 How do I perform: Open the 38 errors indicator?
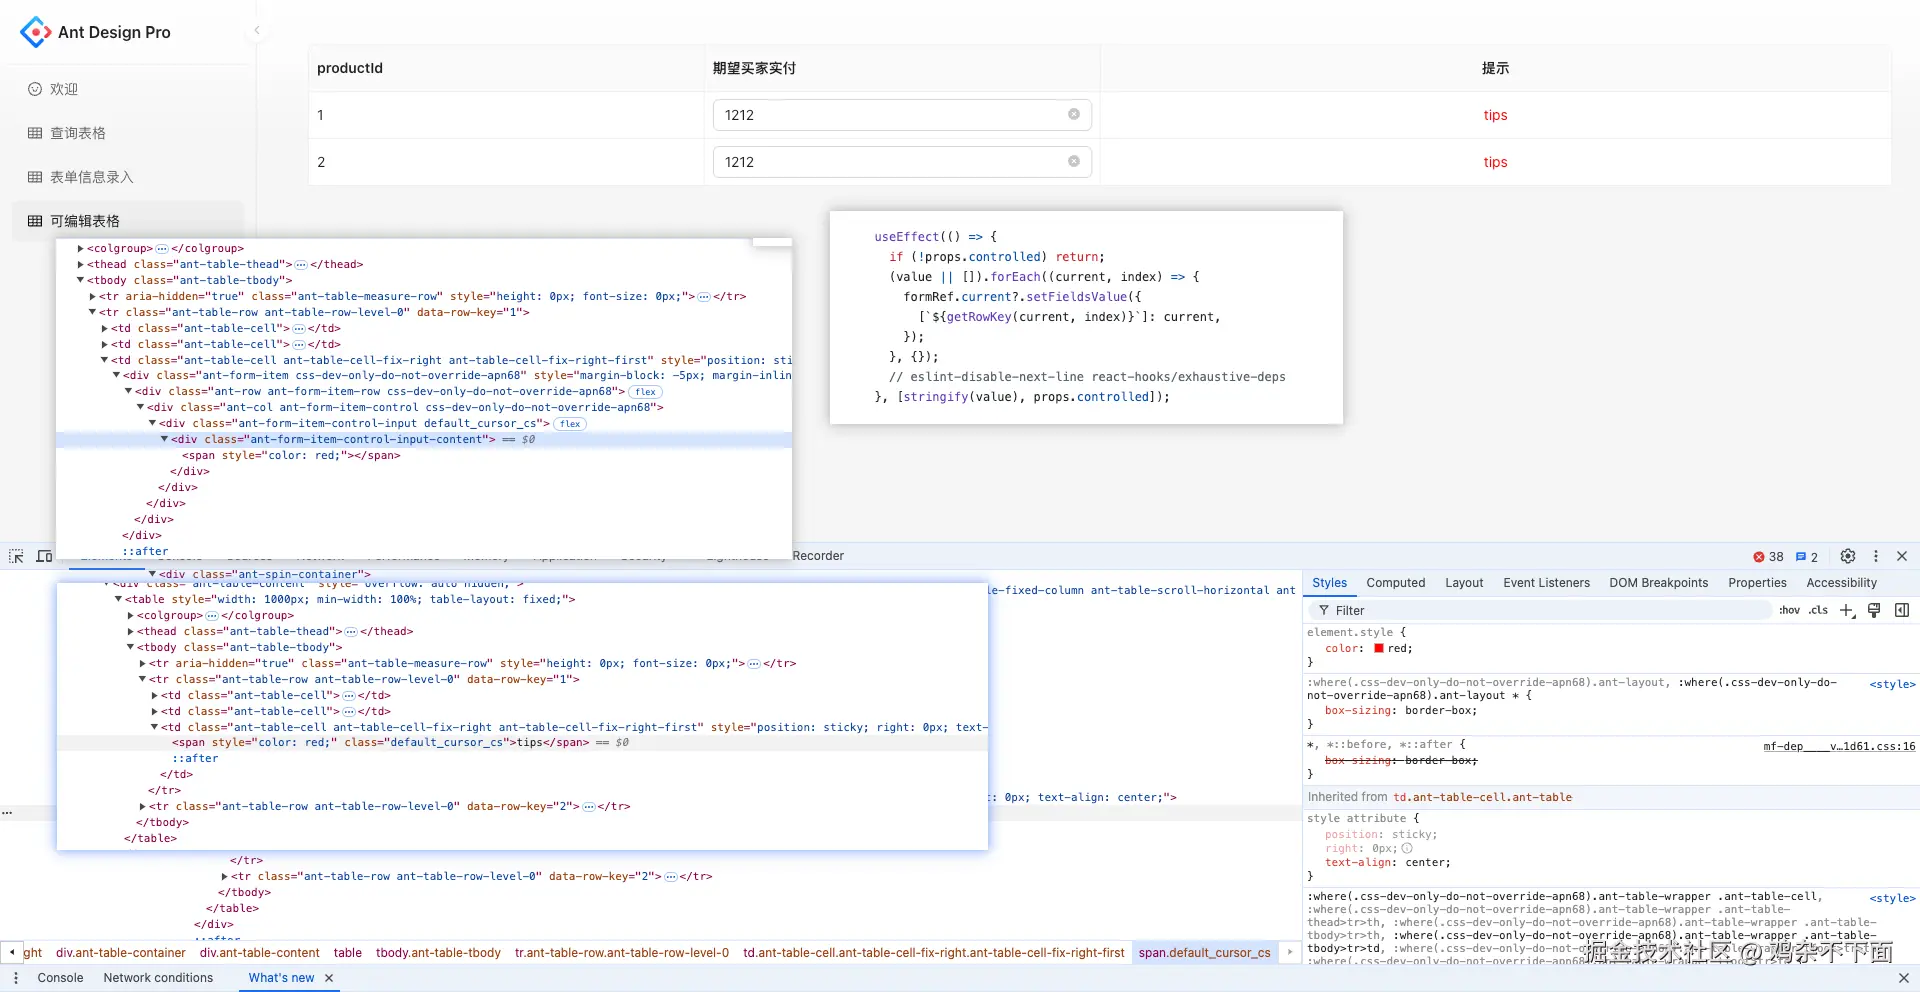pos(1768,557)
